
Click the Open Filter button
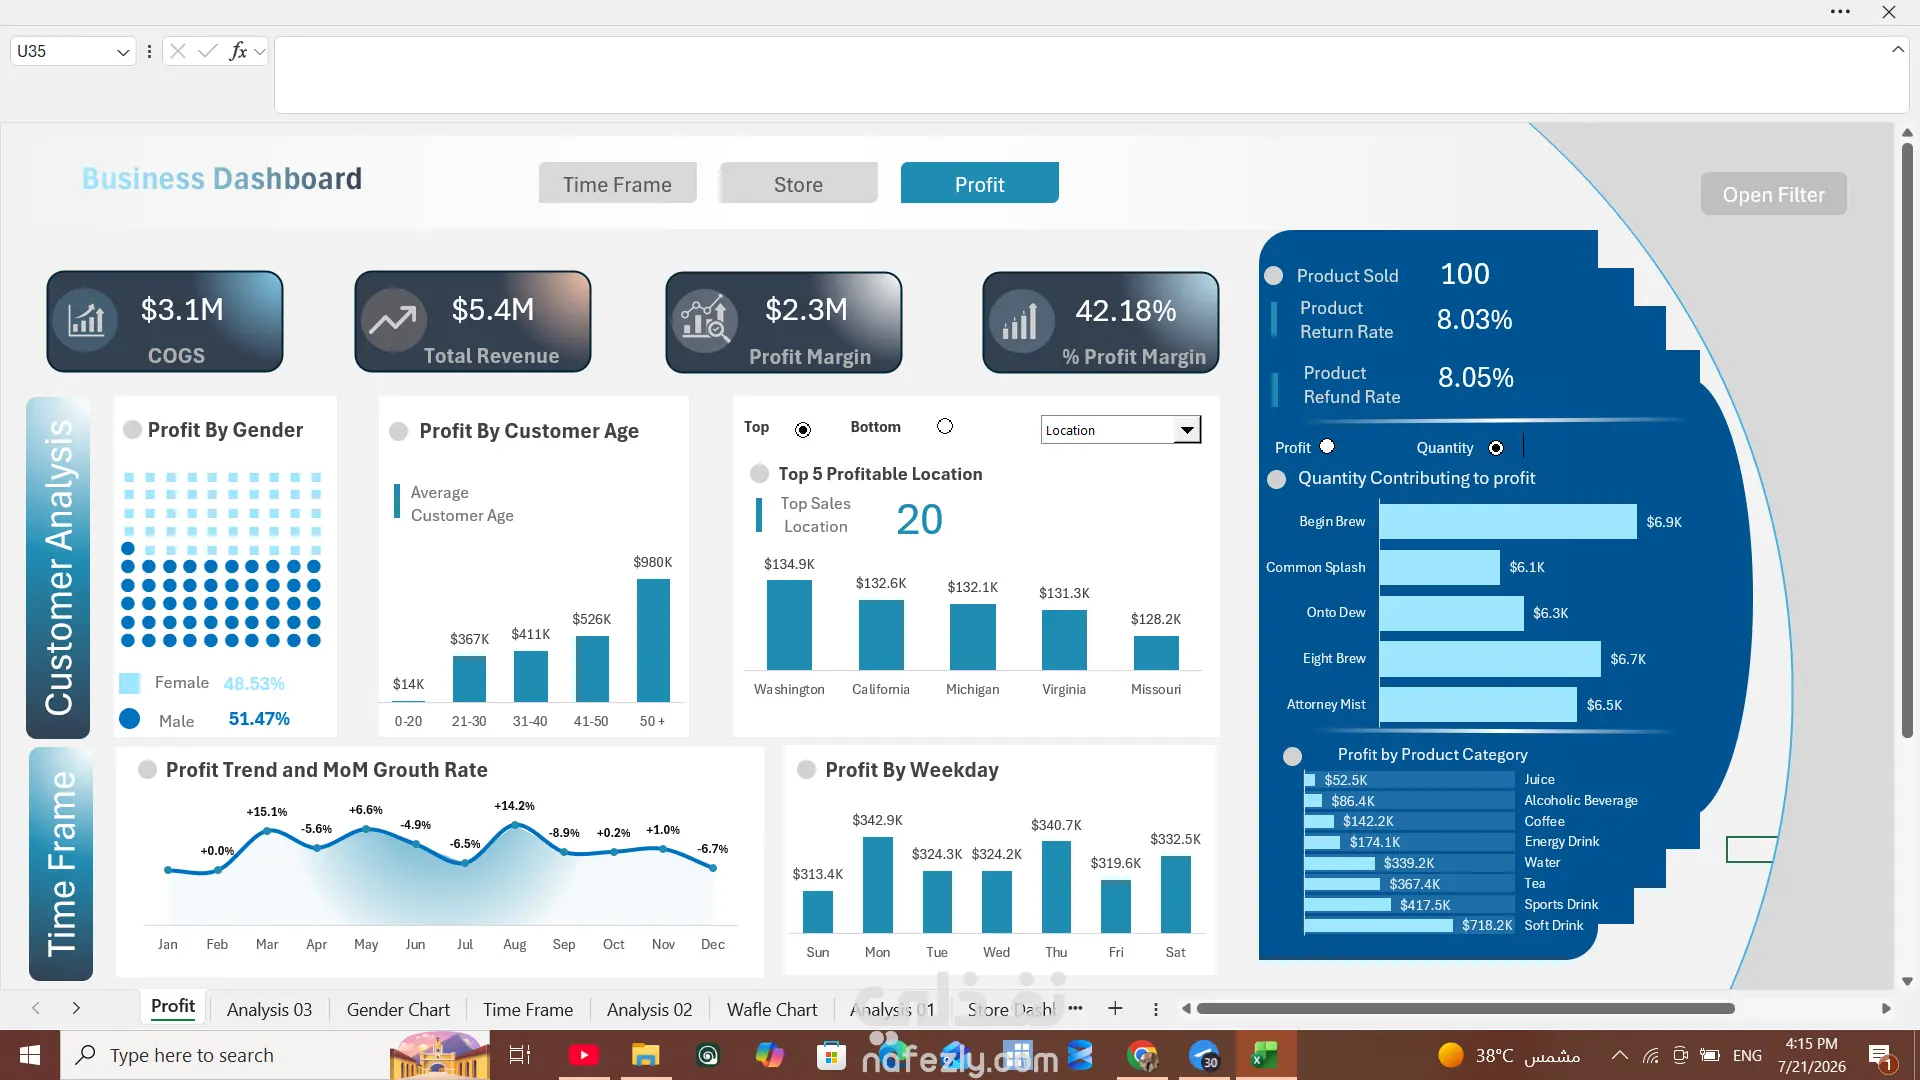(x=1773, y=194)
